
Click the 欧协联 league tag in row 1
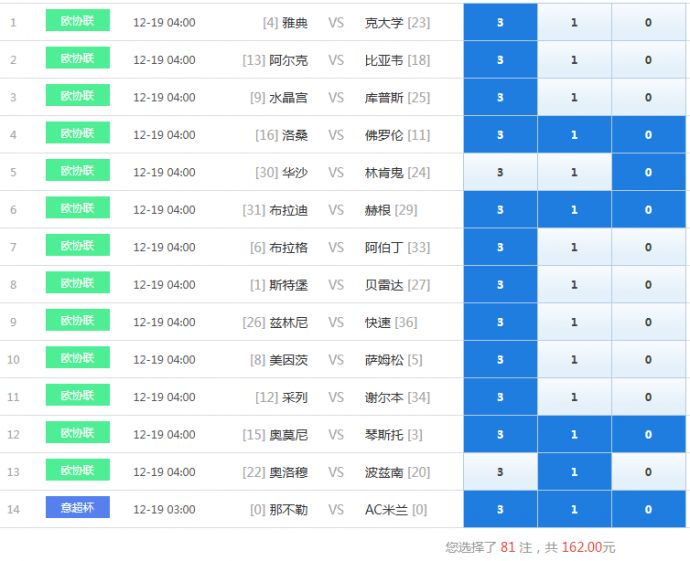pos(77,21)
